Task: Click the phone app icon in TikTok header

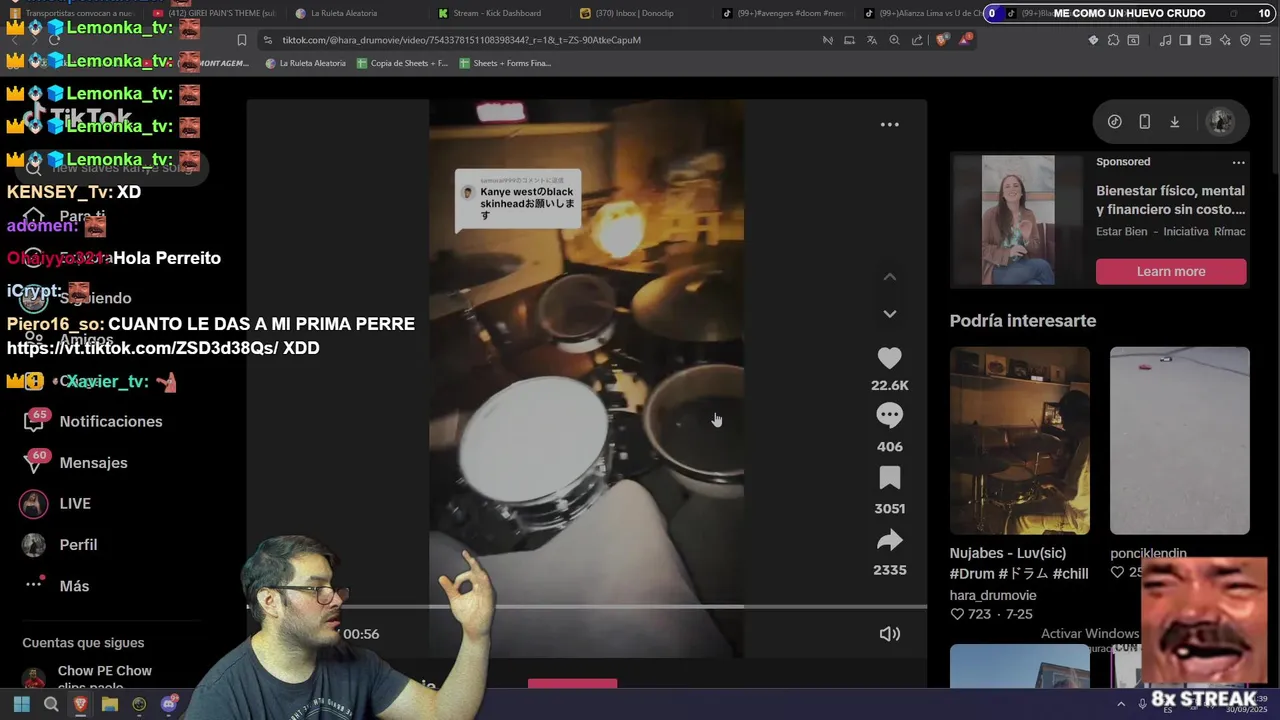Action: tap(1144, 122)
